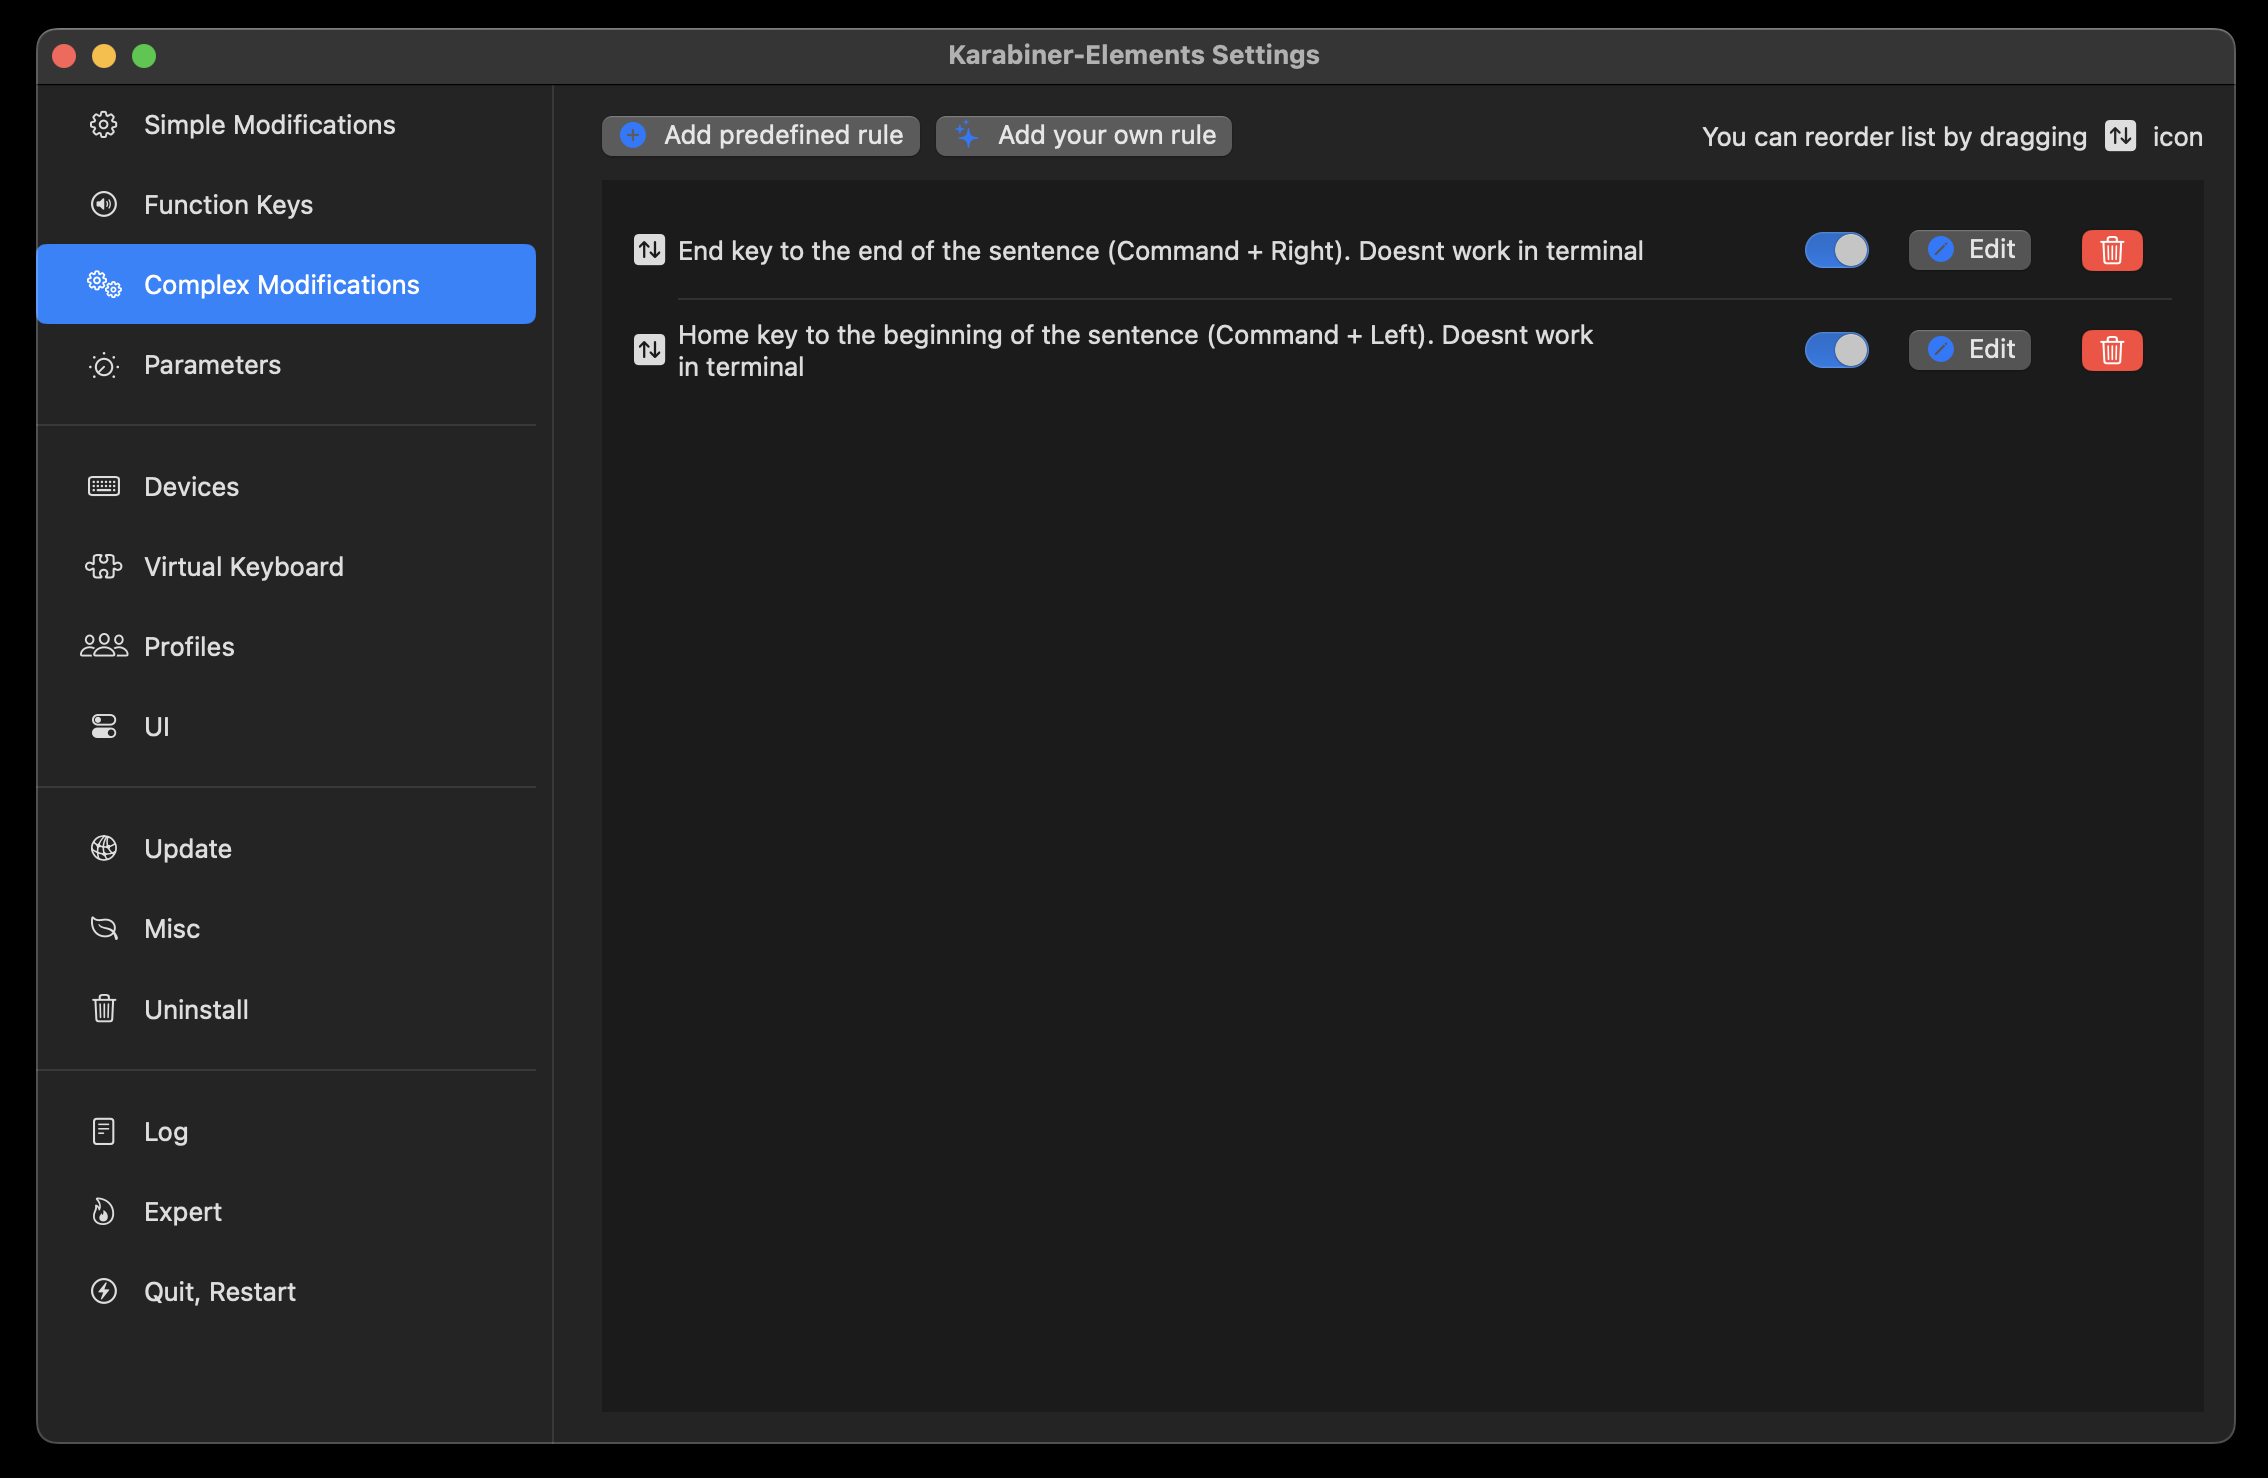
Task: Click the Virtual Keyboard puzzle icon
Action: coord(104,567)
